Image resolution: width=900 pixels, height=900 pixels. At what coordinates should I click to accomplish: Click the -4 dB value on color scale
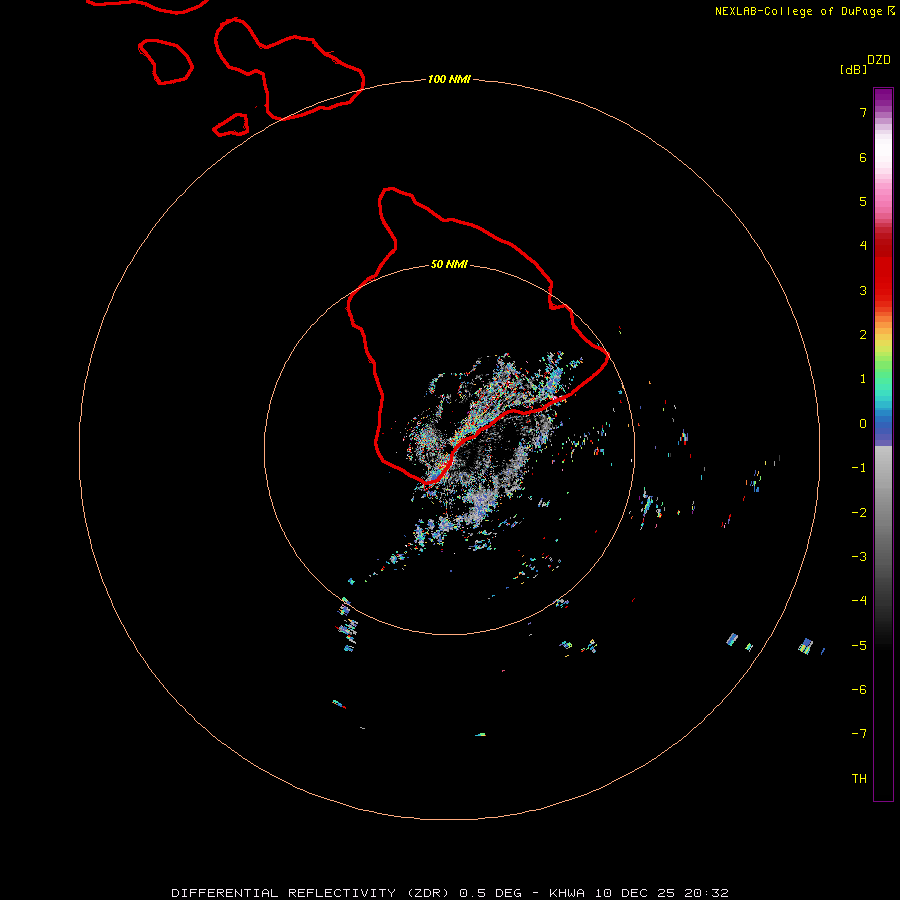click(859, 601)
